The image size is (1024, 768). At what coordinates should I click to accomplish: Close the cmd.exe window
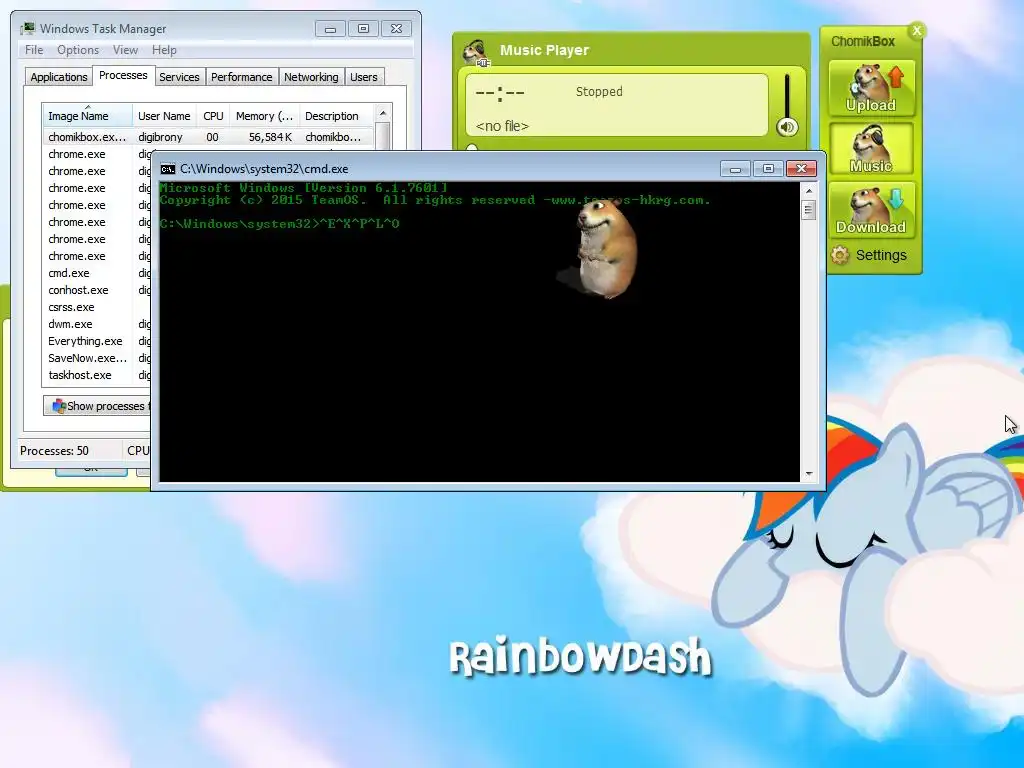801,169
